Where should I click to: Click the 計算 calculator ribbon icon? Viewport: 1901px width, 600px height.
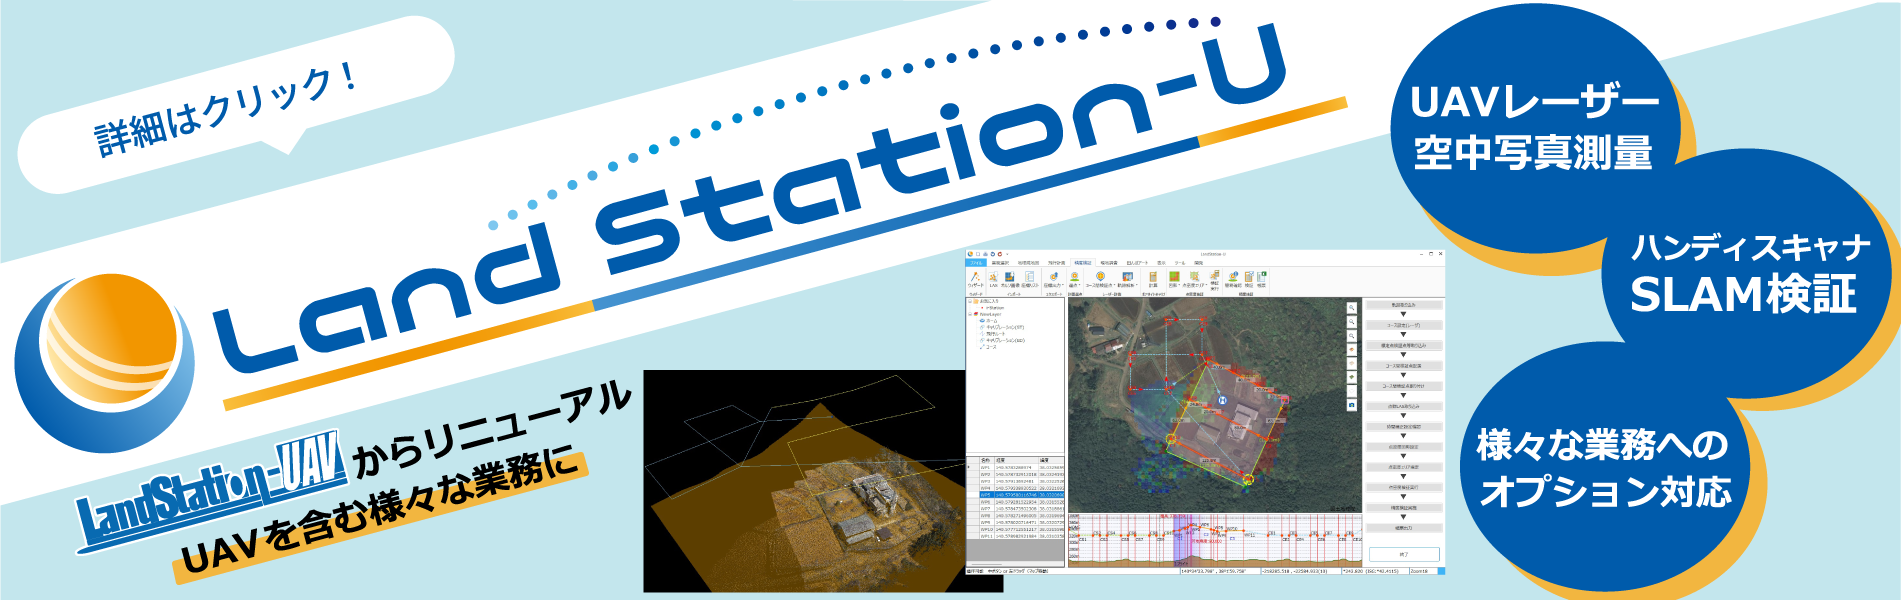tap(1153, 279)
